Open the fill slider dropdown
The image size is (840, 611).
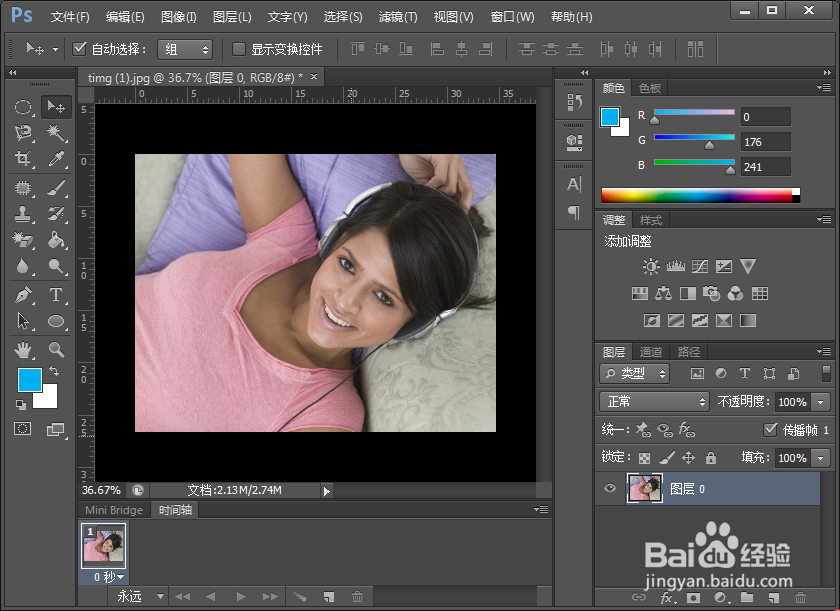coord(820,458)
